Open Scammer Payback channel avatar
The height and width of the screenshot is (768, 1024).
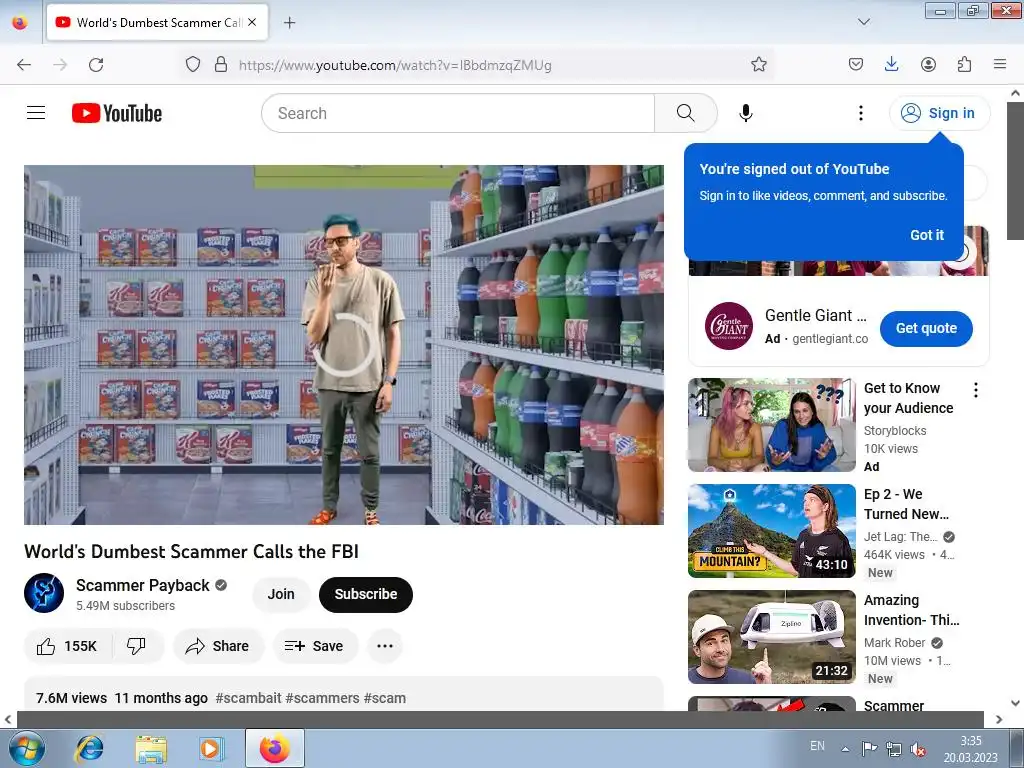44,593
